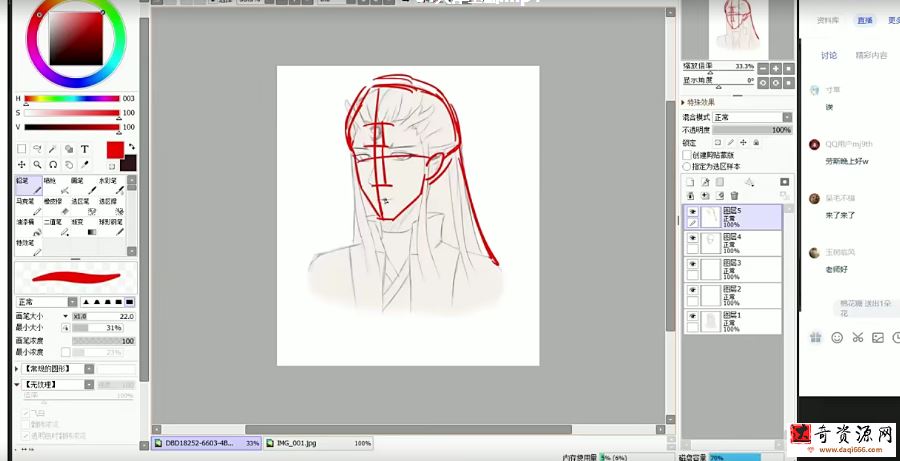Select the lasso selection tool
The height and width of the screenshot is (461, 900).
tap(37, 149)
